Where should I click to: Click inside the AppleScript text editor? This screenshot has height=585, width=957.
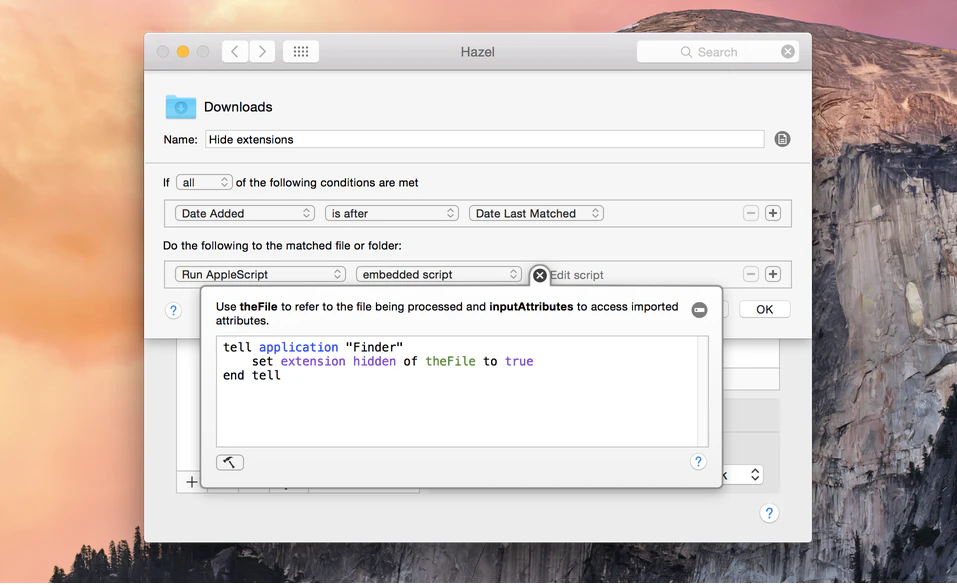457,391
